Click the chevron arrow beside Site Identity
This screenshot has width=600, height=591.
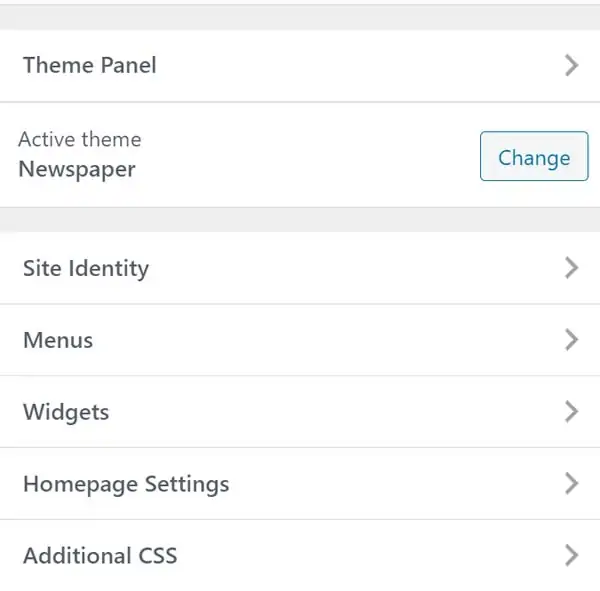571,268
